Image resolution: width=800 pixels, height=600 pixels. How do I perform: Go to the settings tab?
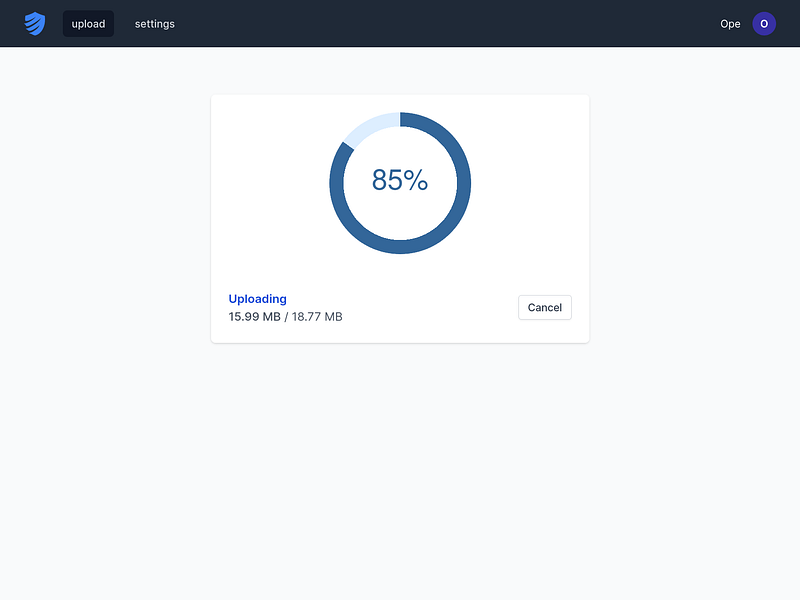click(155, 23)
